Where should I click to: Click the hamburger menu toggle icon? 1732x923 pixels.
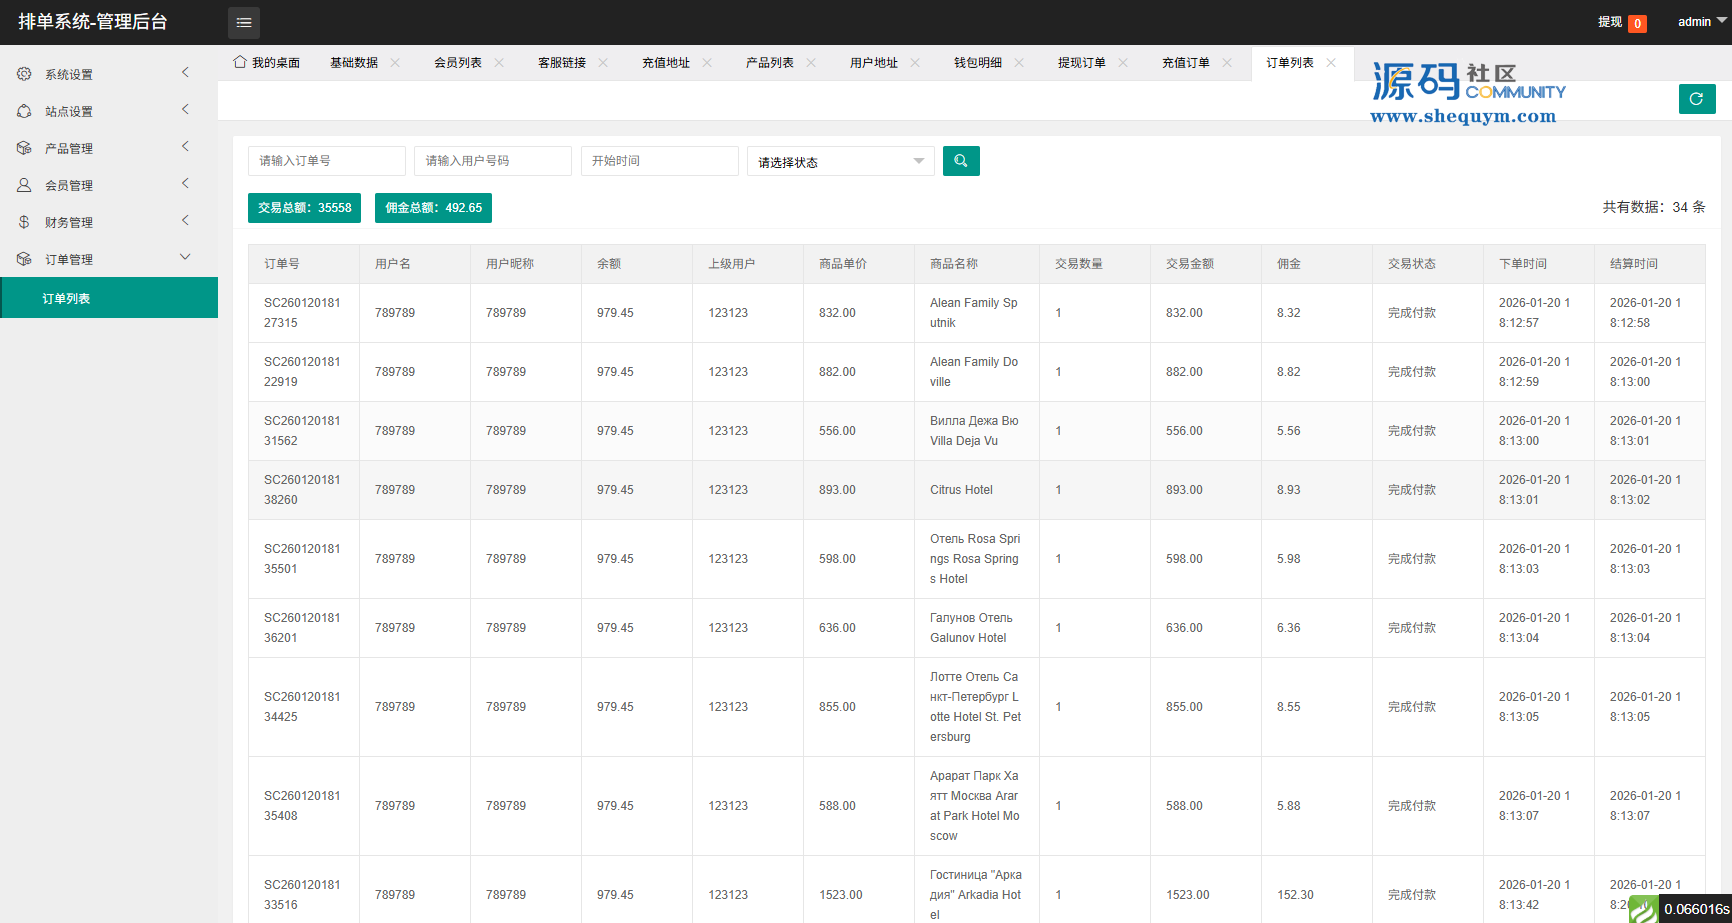tap(244, 22)
